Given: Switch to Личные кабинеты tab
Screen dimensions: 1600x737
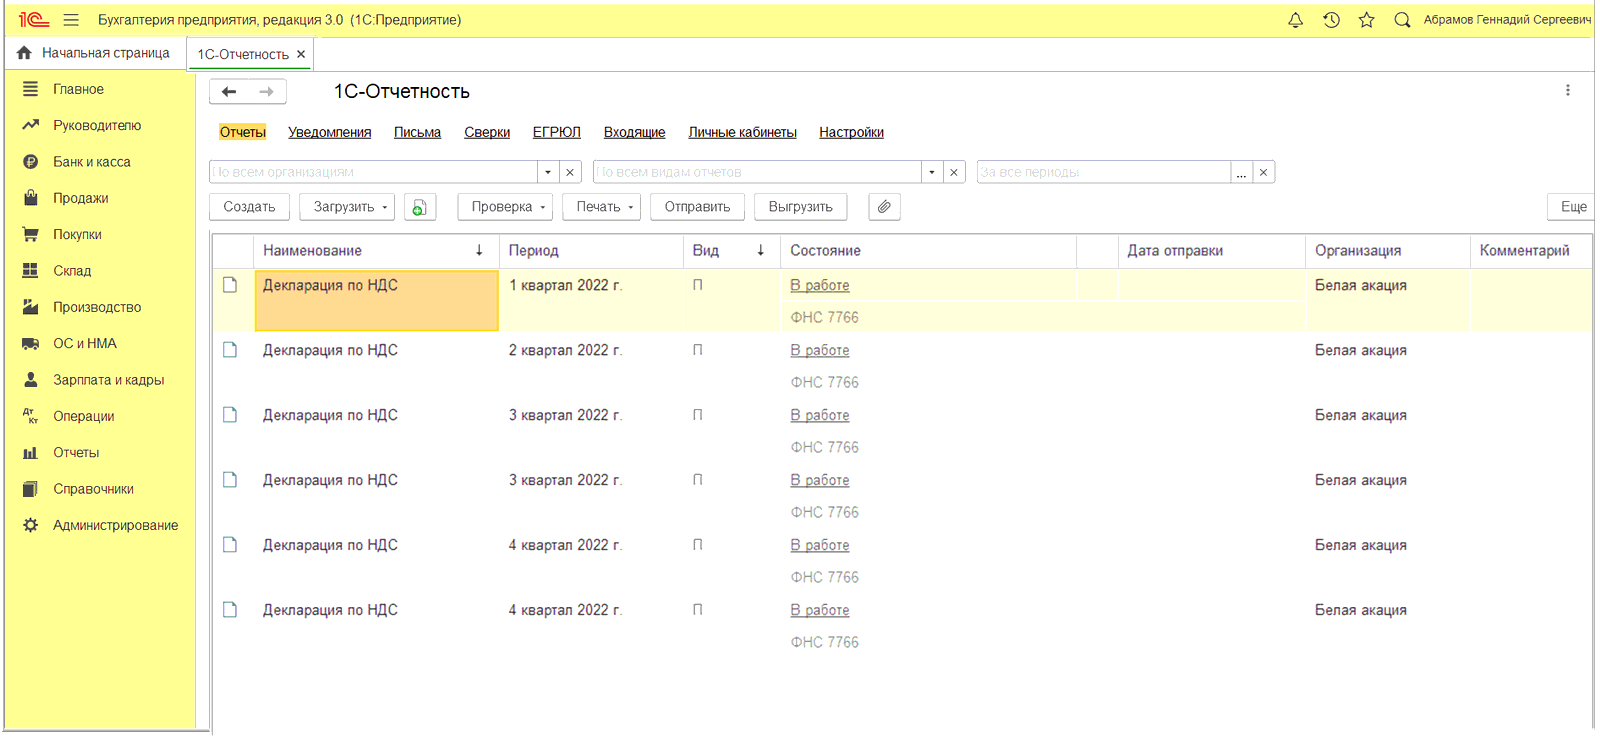Looking at the screenshot, I should click(x=742, y=132).
